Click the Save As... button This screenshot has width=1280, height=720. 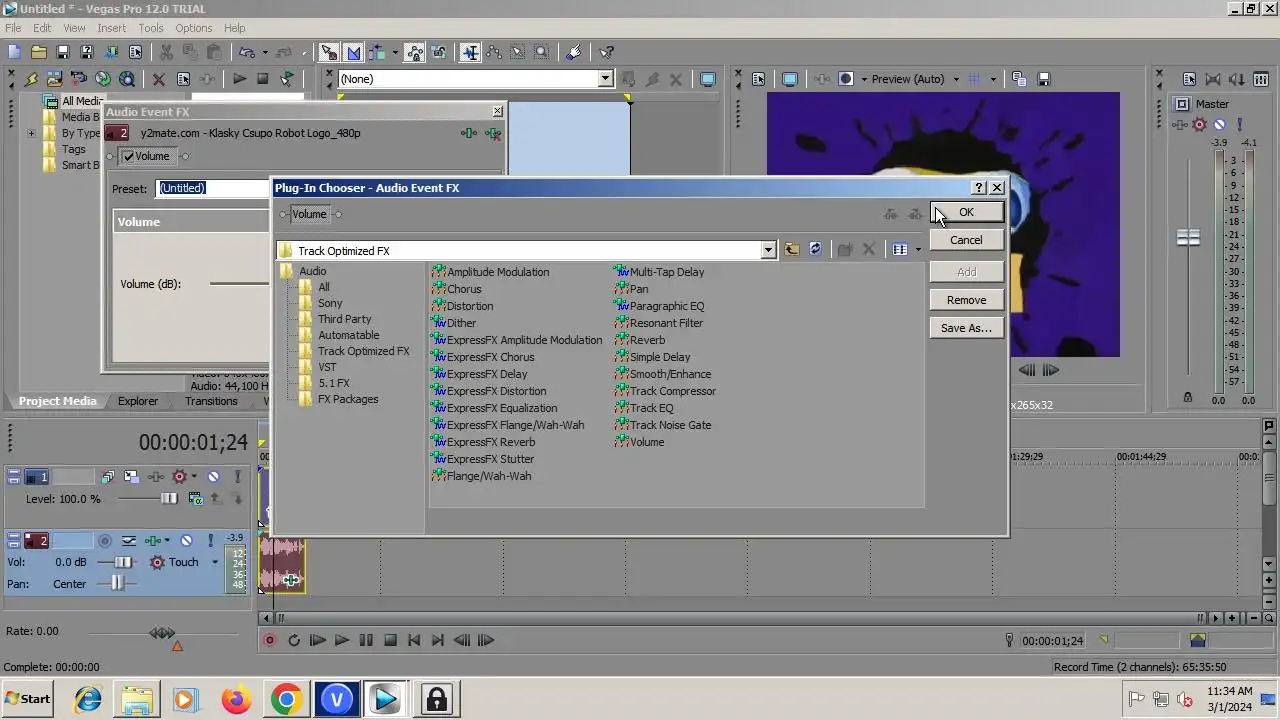coord(966,328)
